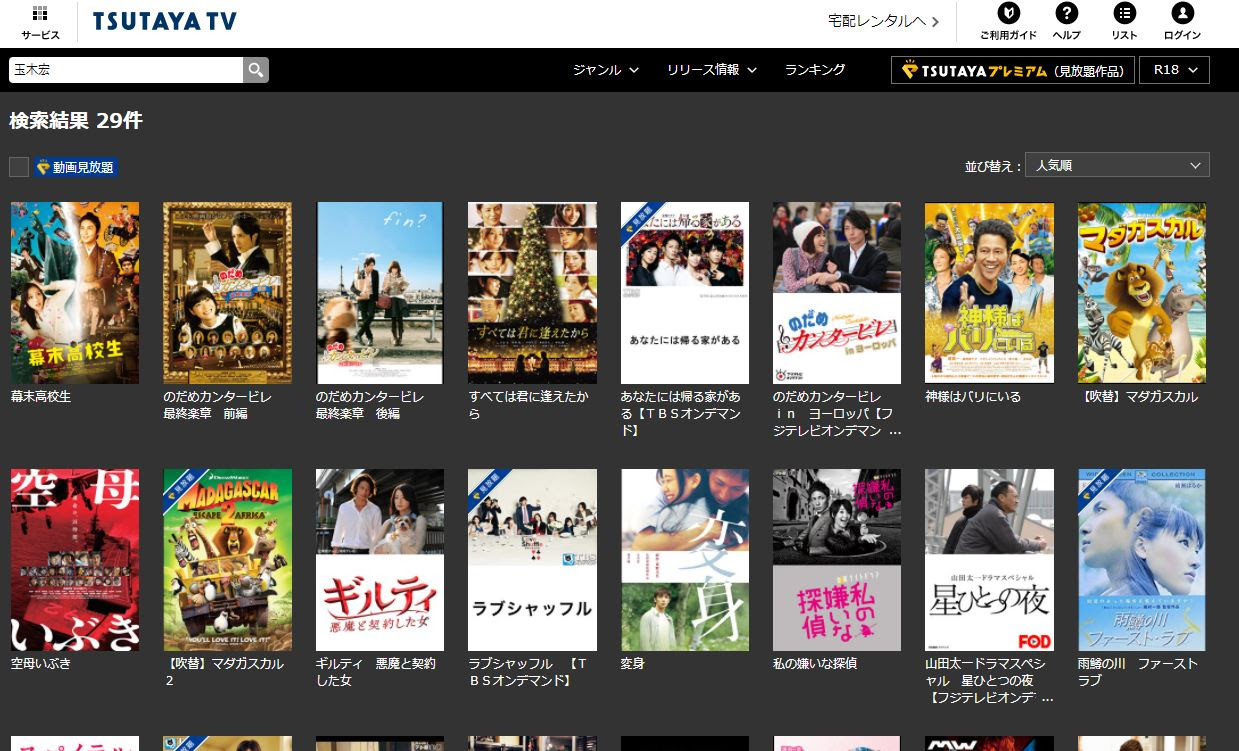1239x751 pixels.
Task: Open the 雨鱒の川 ファースト・ラブ poster
Action: click(x=1142, y=560)
